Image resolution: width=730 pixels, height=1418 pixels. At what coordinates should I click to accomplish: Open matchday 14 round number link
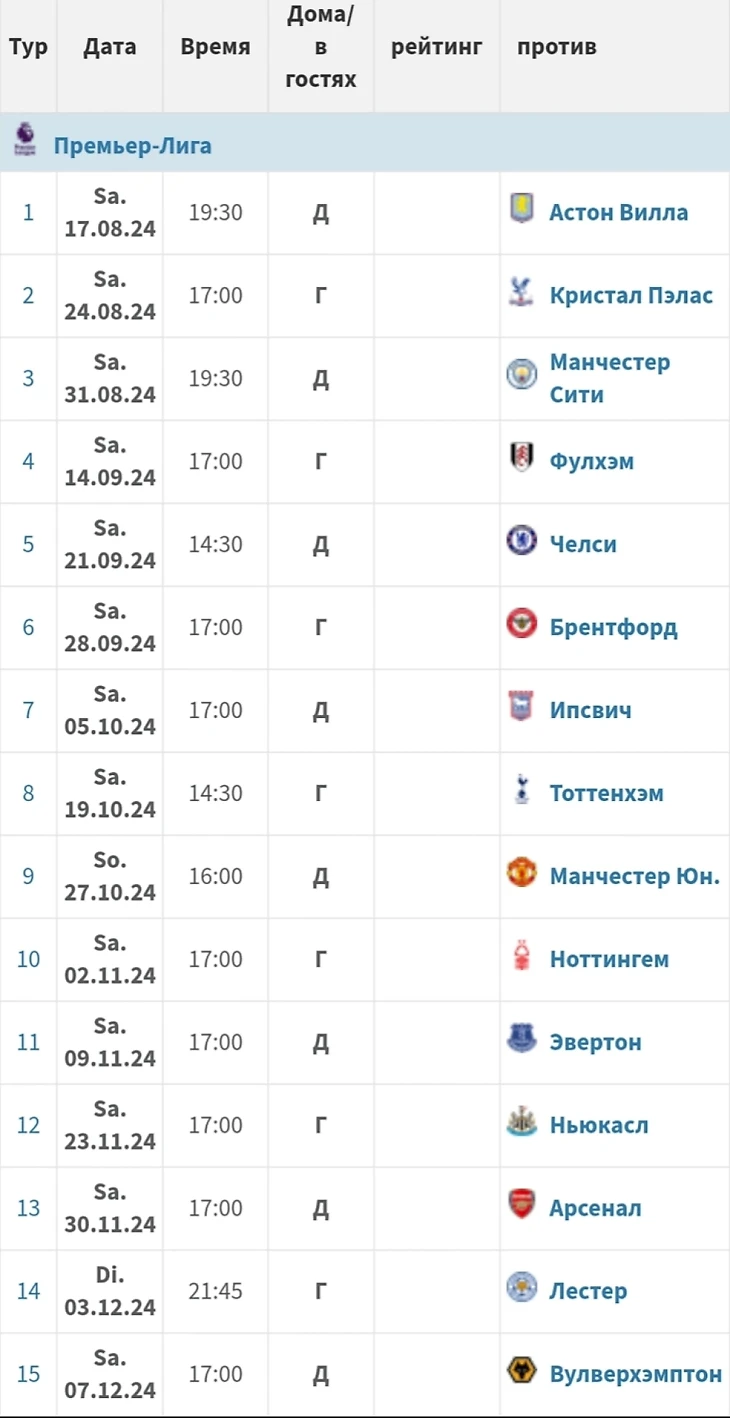pos(28,1291)
